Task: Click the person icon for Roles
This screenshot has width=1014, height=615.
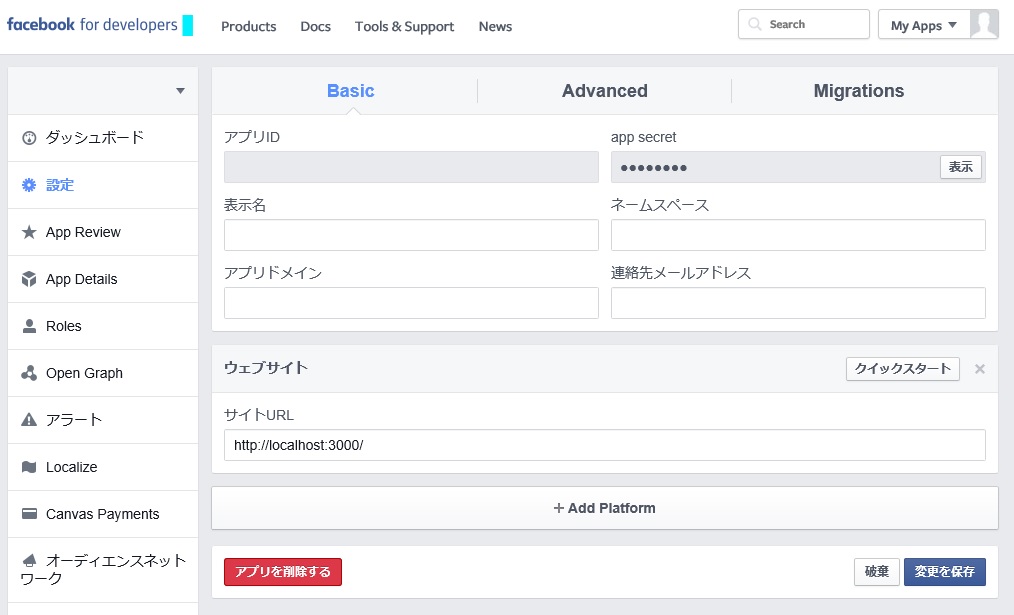Action: pyautogui.click(x=29, y=326)
